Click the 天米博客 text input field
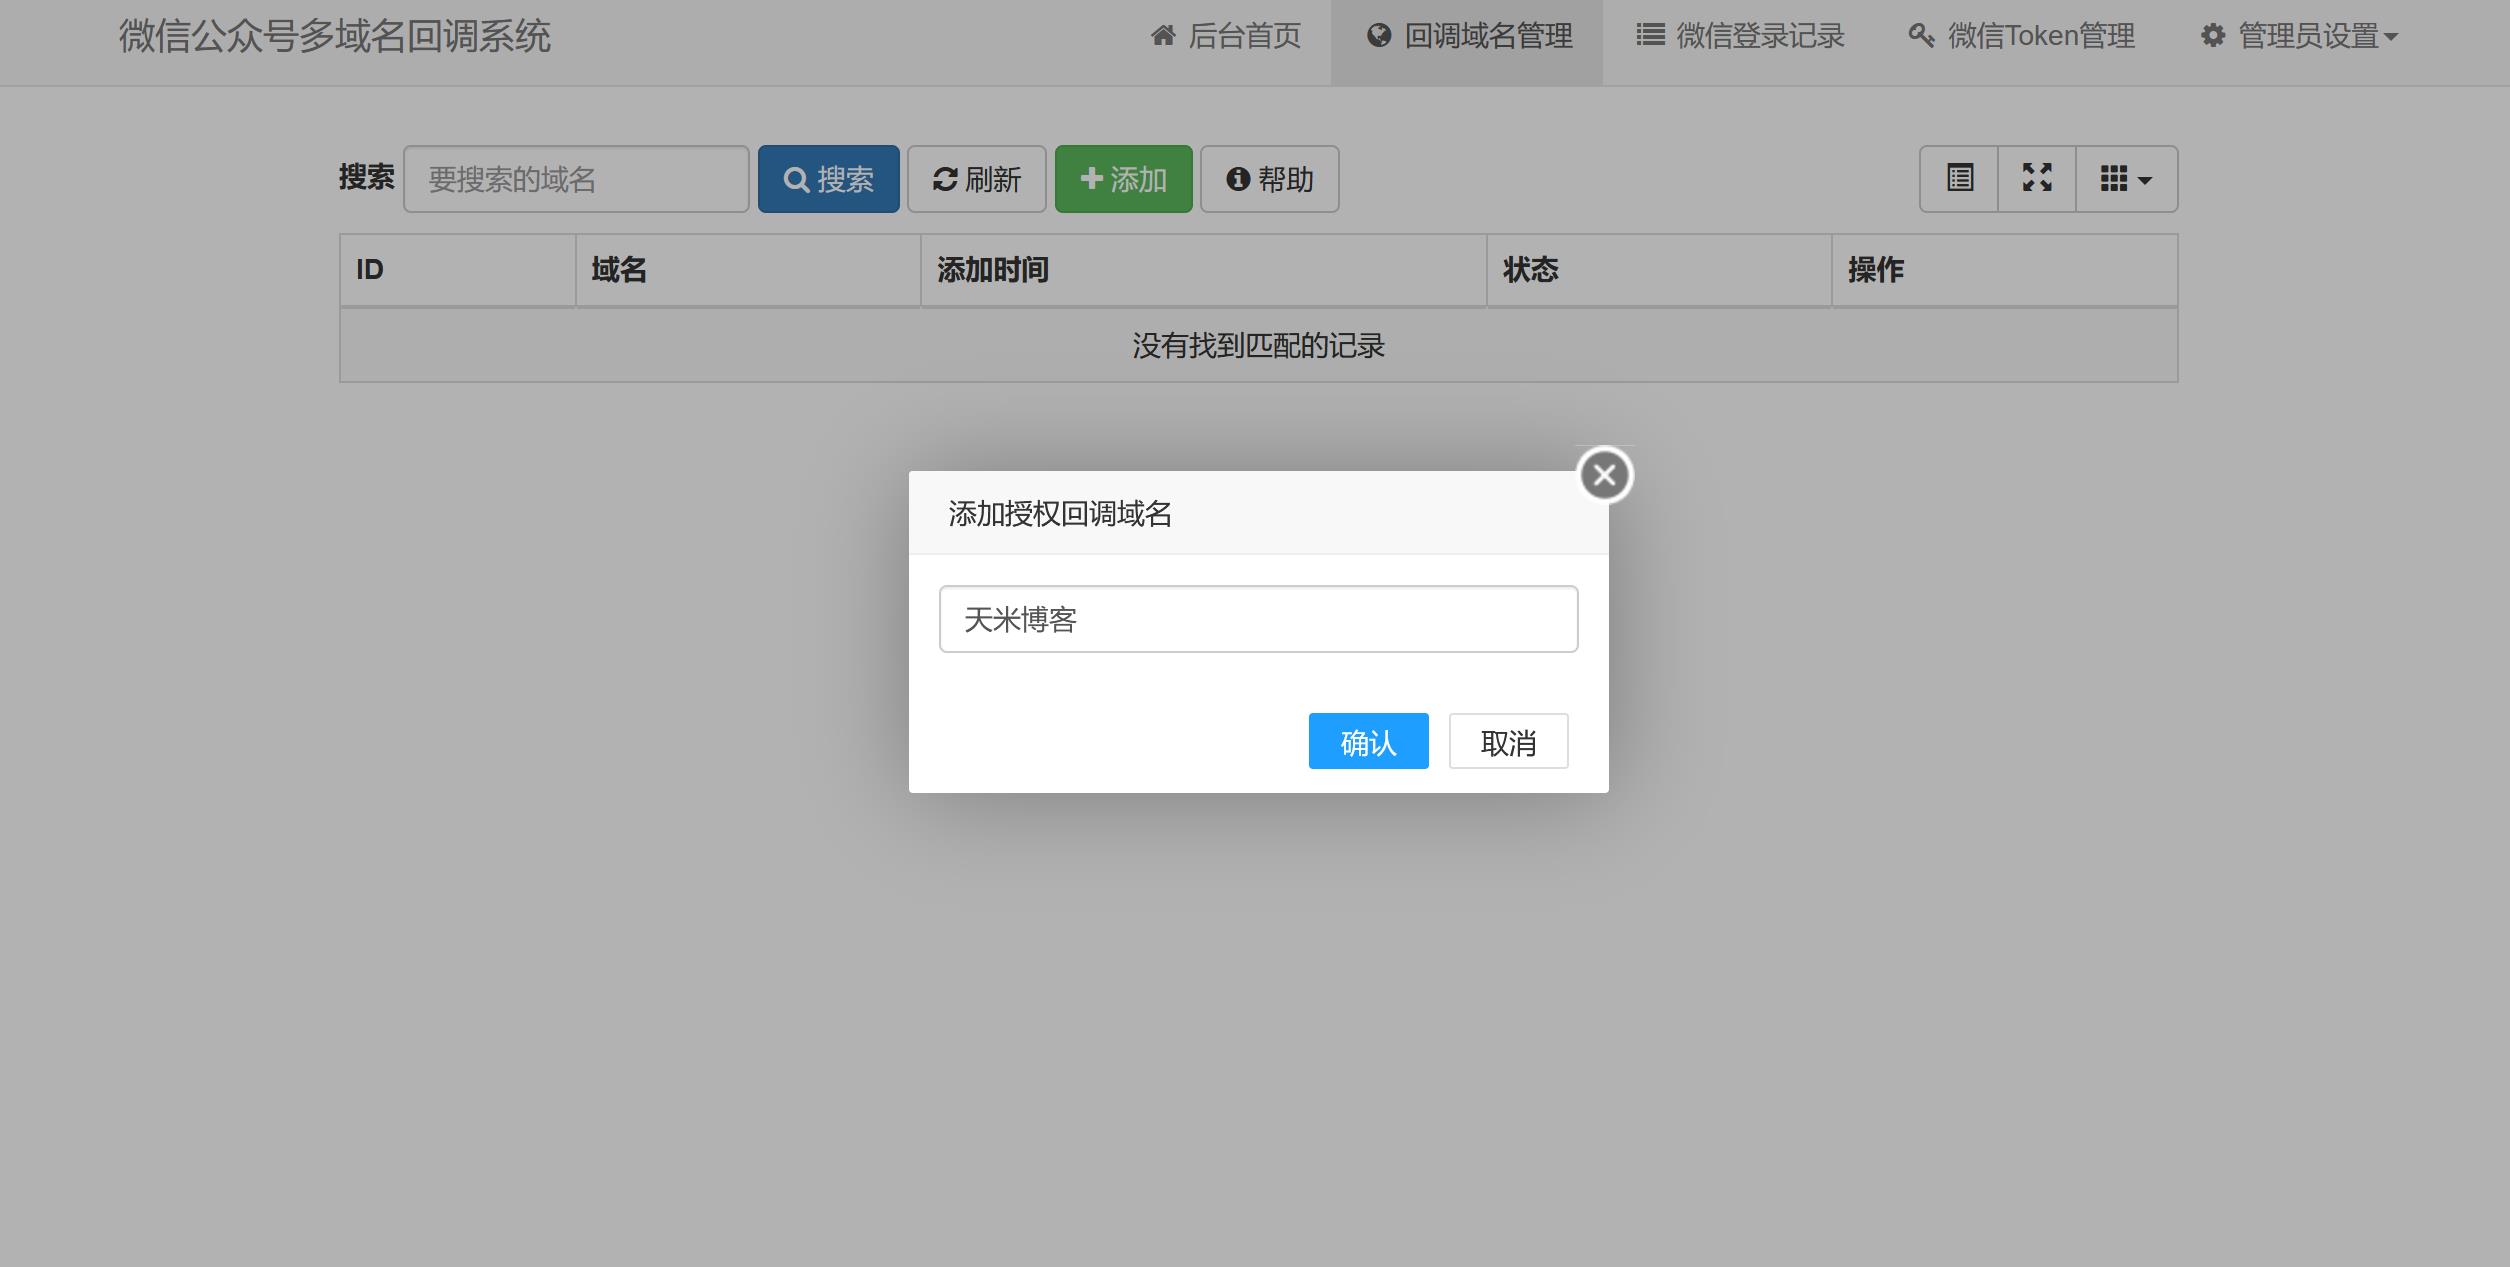This screenshot has height=1267, width=2510. click(x=1257, y=618)
